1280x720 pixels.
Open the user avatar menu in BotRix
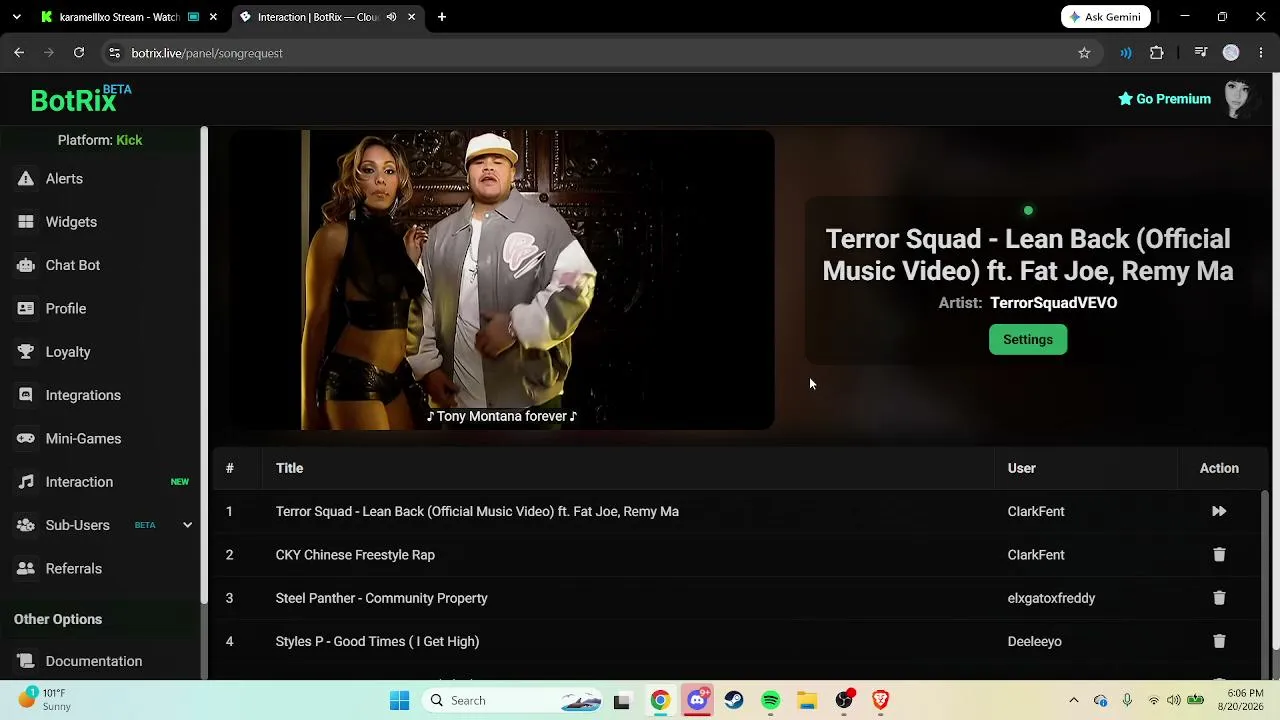[1238, 99]
